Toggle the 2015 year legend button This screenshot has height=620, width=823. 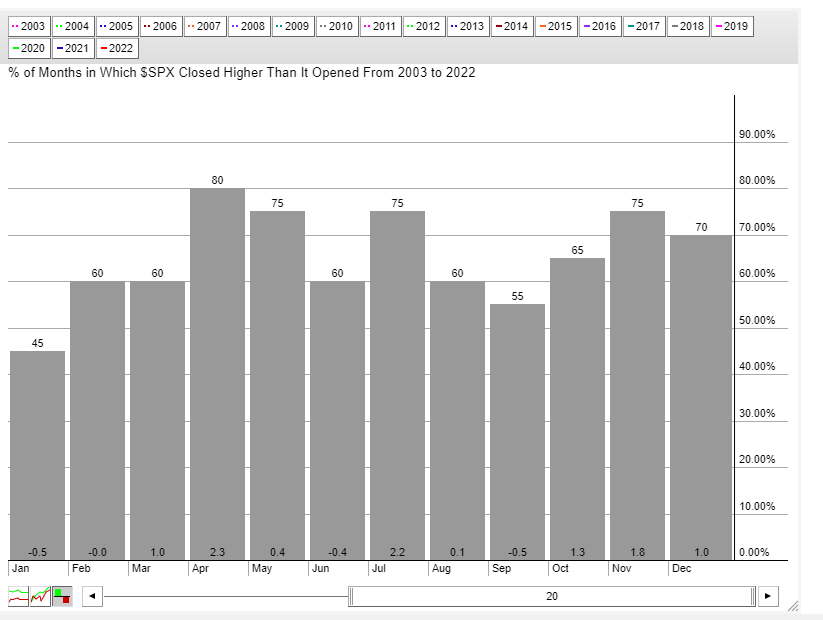coord(556,26)
